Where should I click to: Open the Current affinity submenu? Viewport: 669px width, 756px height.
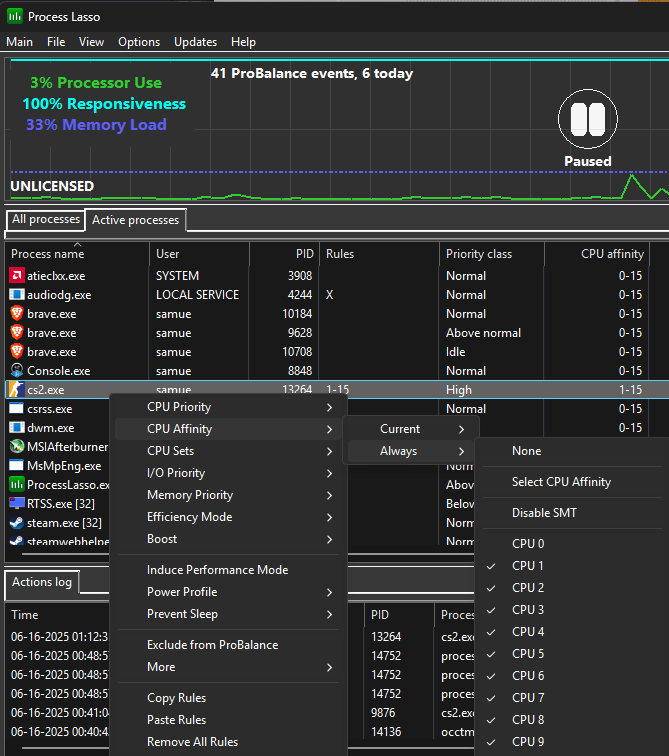tap(411, 429)
